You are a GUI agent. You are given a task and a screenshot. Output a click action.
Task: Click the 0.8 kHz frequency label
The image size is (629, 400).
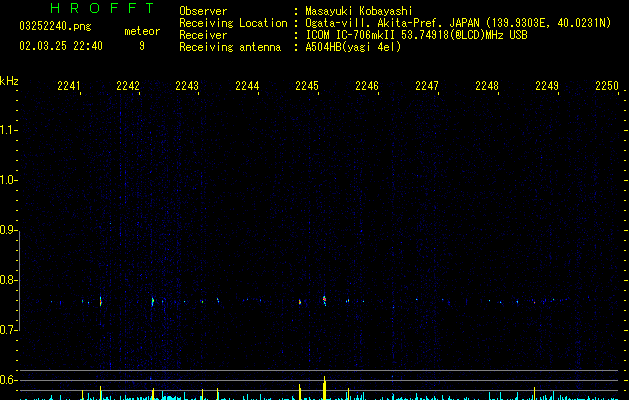[8, 280]
